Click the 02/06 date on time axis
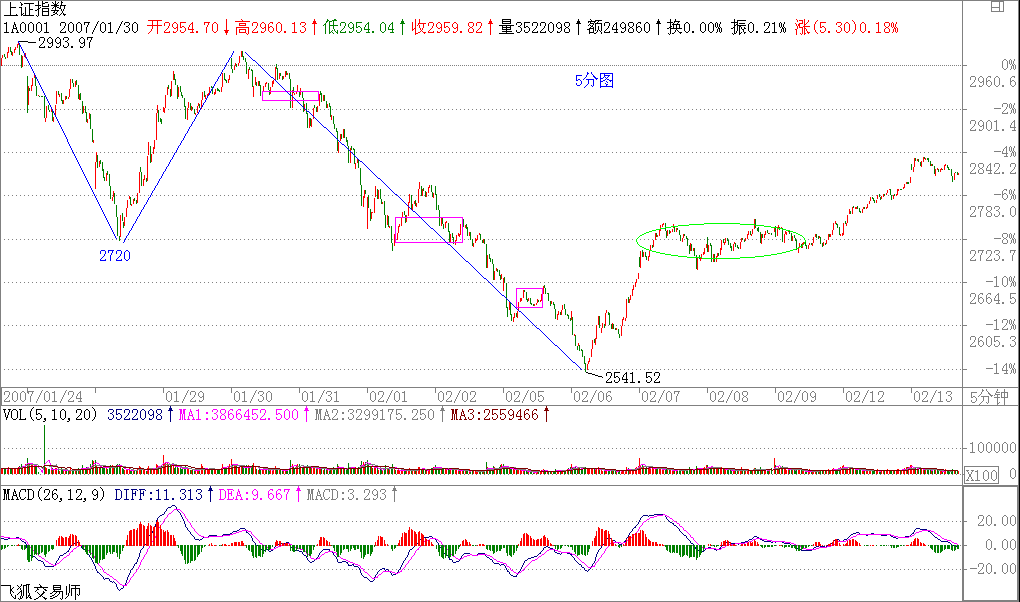This screenshot has width=1020, height=602. [586, 396]
